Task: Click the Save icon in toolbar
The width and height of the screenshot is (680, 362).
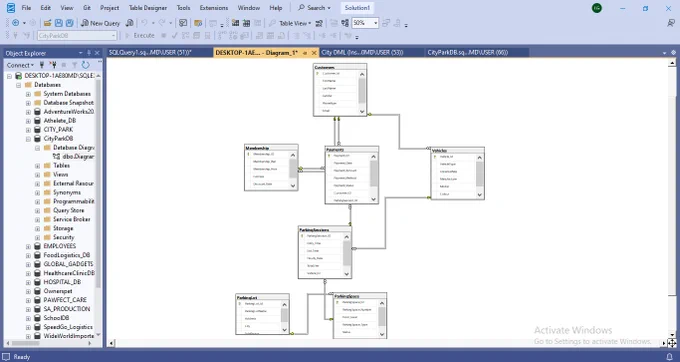Action: 59,23
